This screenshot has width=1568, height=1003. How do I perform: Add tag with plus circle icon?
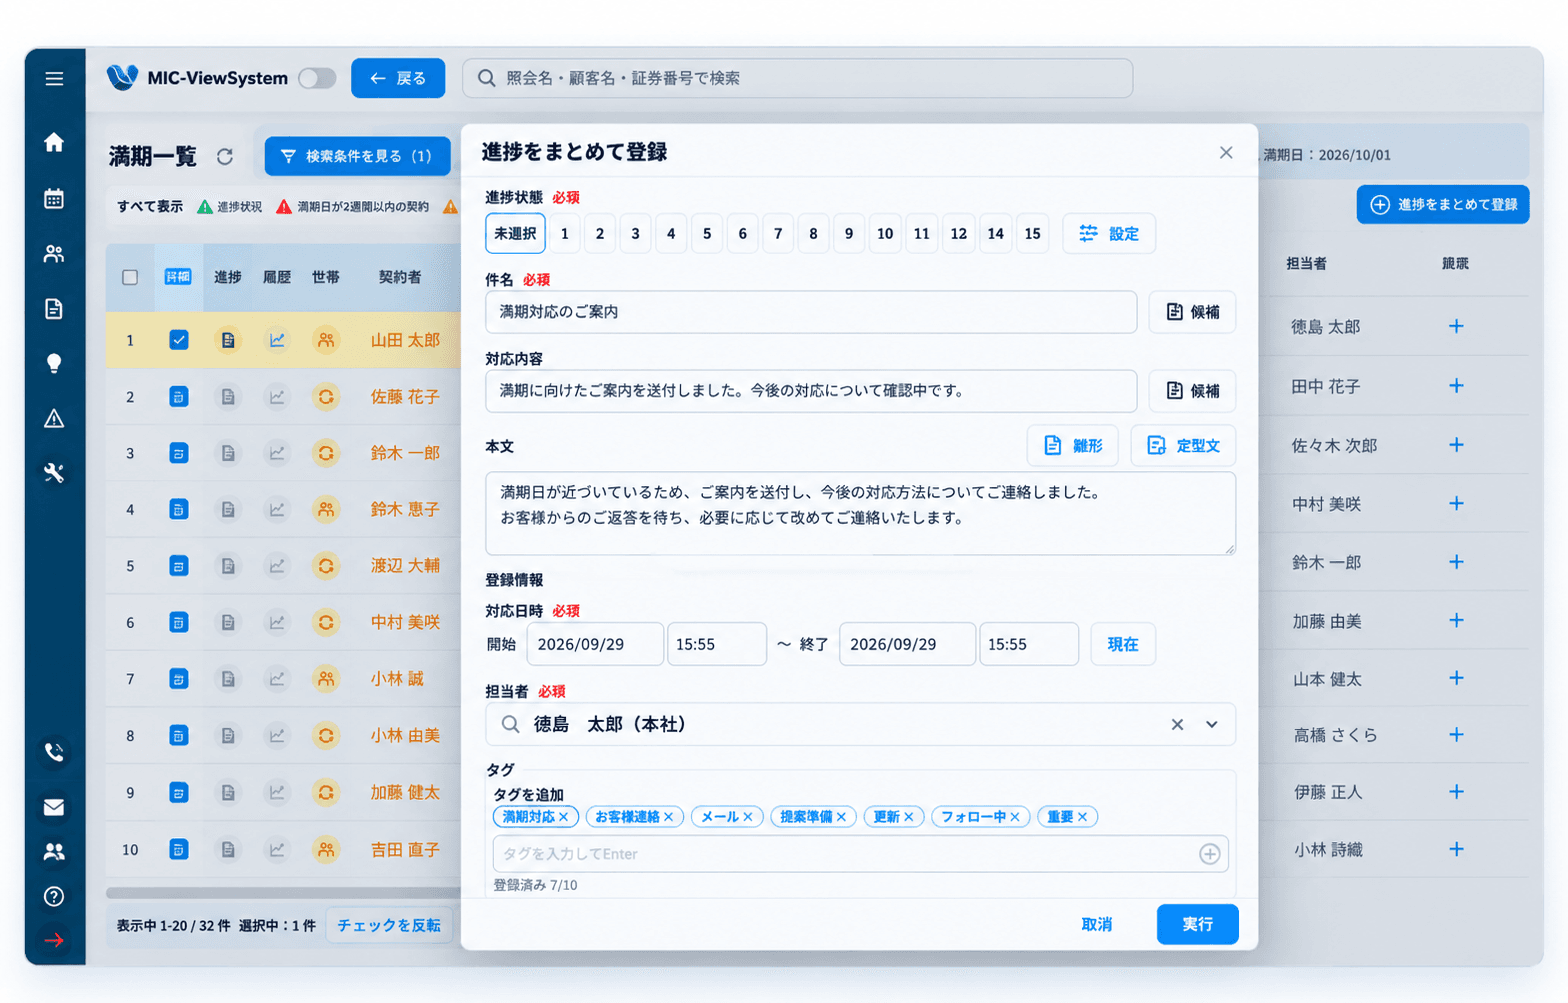click(x=1209, y=854)
